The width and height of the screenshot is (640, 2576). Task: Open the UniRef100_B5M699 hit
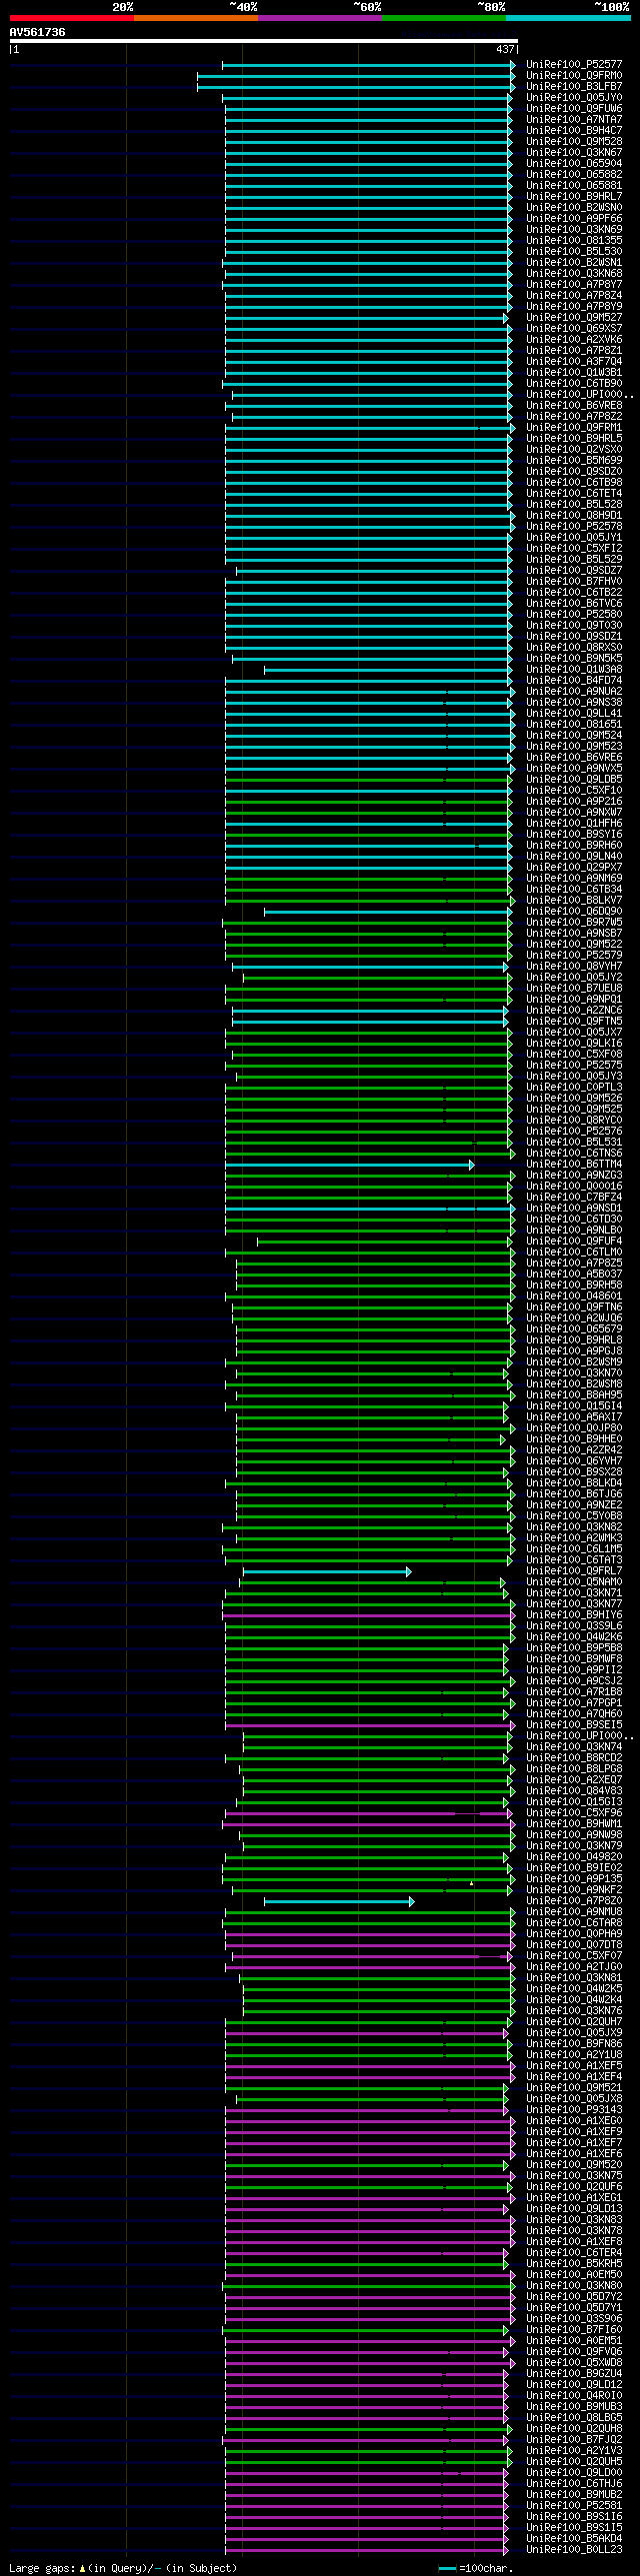click(x=574, y=460)
